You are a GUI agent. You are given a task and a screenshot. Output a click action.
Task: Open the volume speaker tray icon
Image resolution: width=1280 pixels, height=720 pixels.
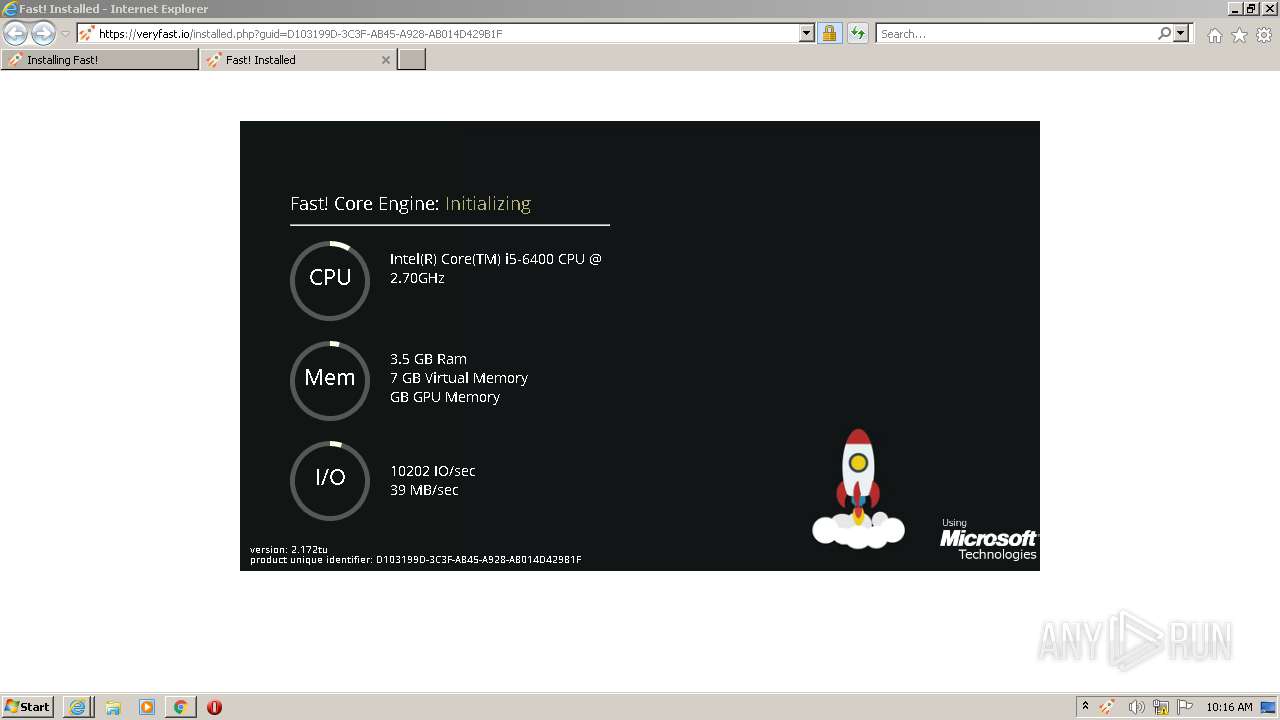[1136, 707]
